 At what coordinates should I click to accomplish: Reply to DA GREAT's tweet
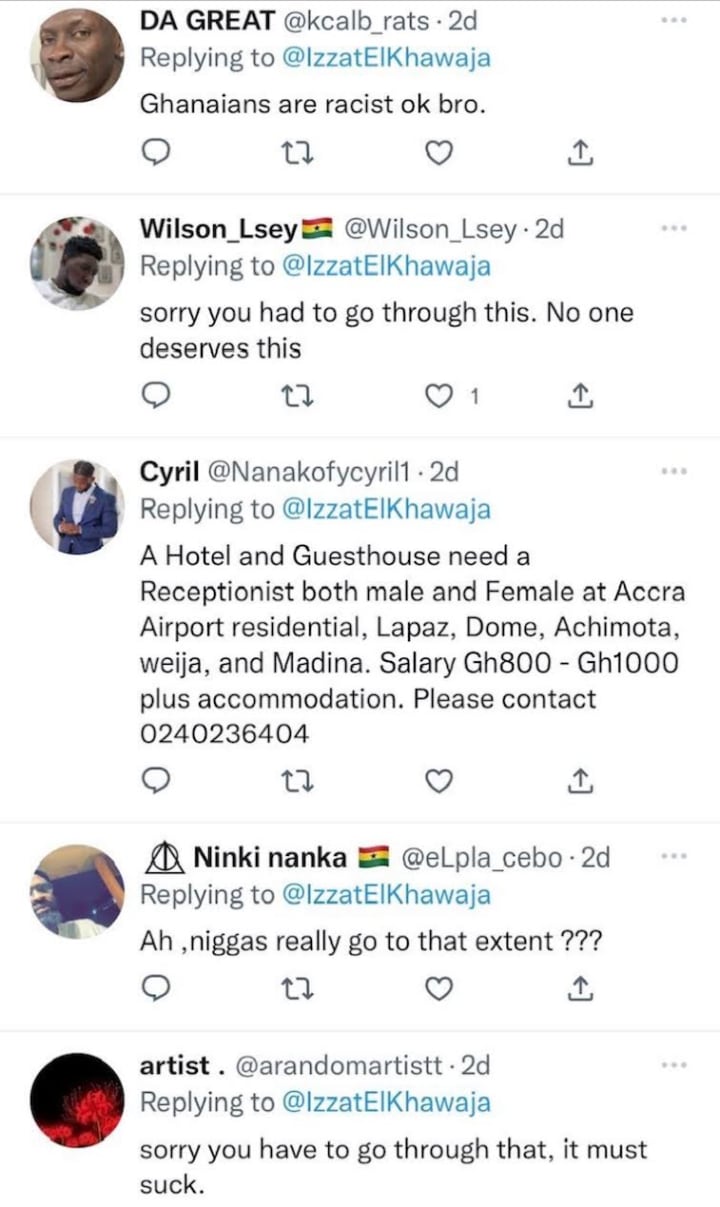156,152
